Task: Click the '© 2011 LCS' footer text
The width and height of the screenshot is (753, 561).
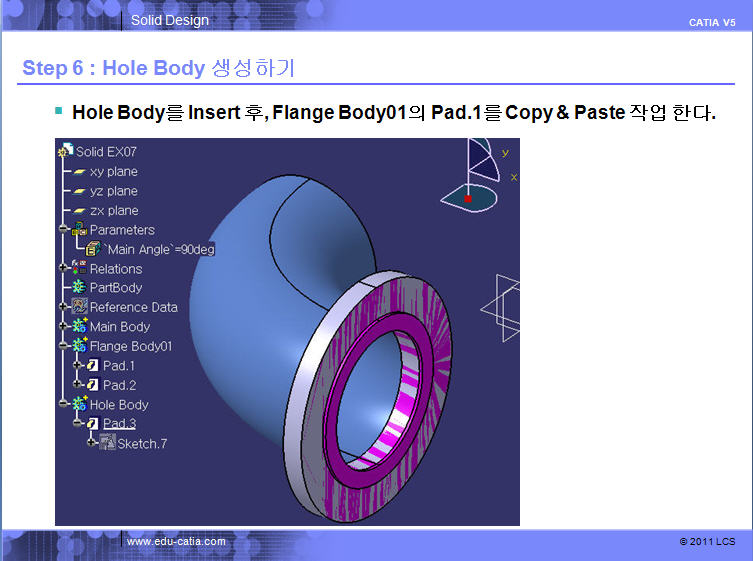Action: tap(707, 541)
